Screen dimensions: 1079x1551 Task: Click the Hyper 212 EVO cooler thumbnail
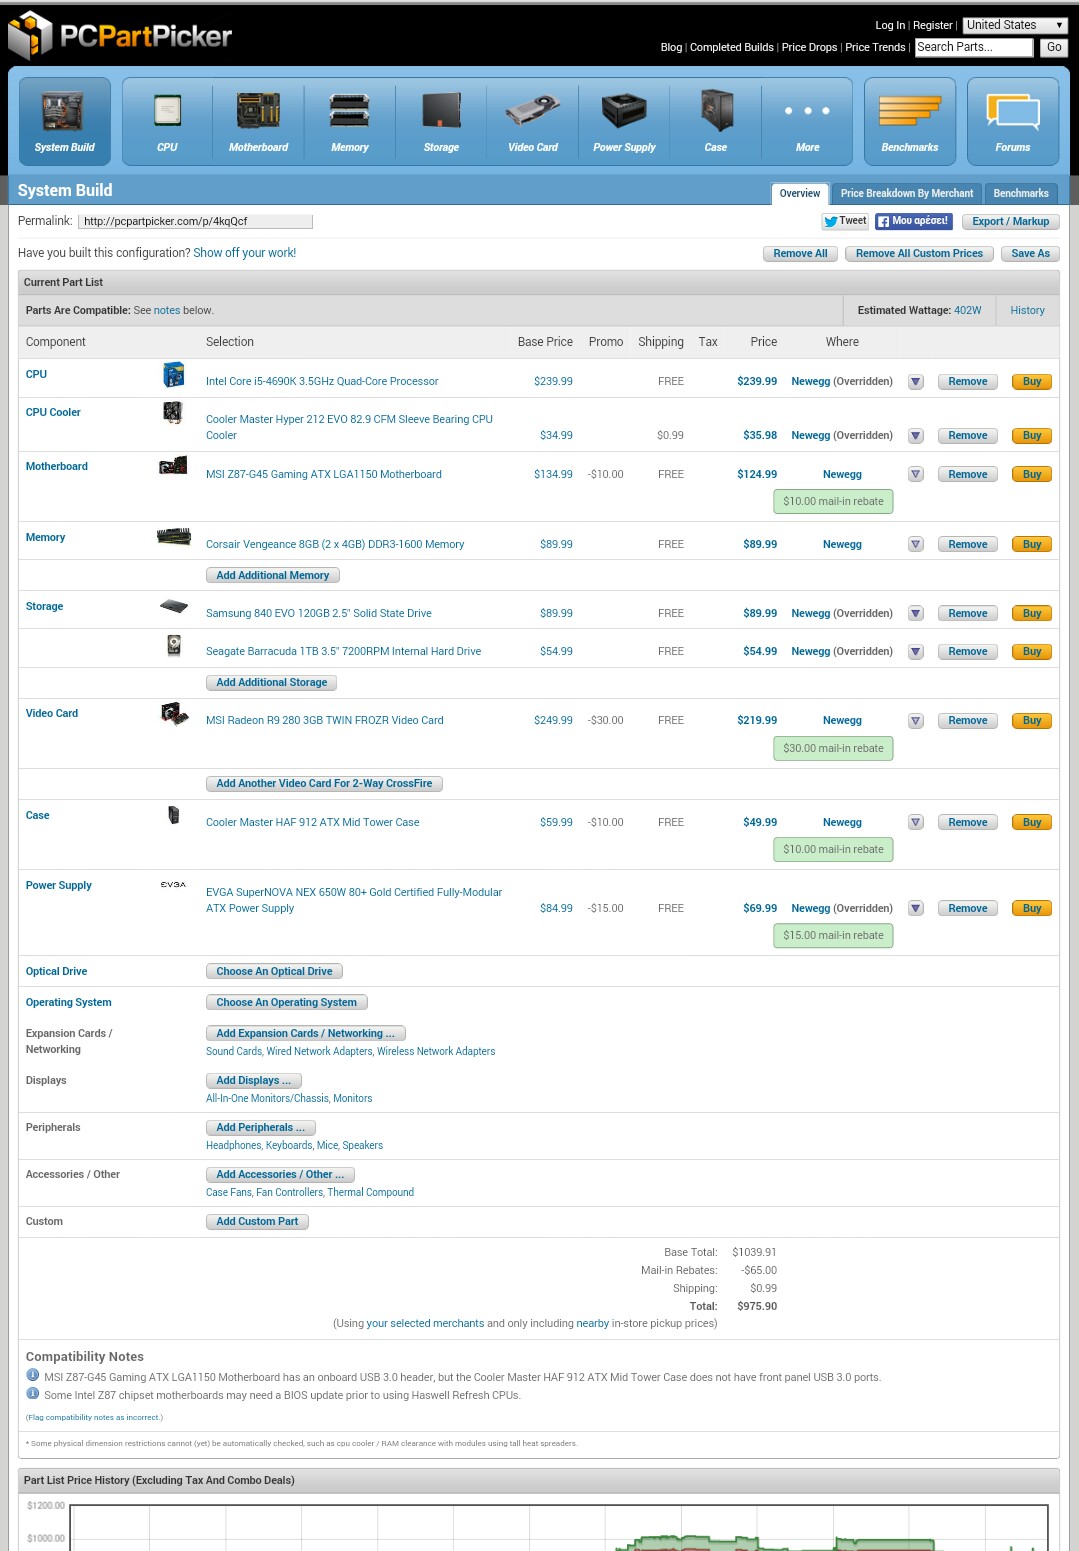(173, 412)
